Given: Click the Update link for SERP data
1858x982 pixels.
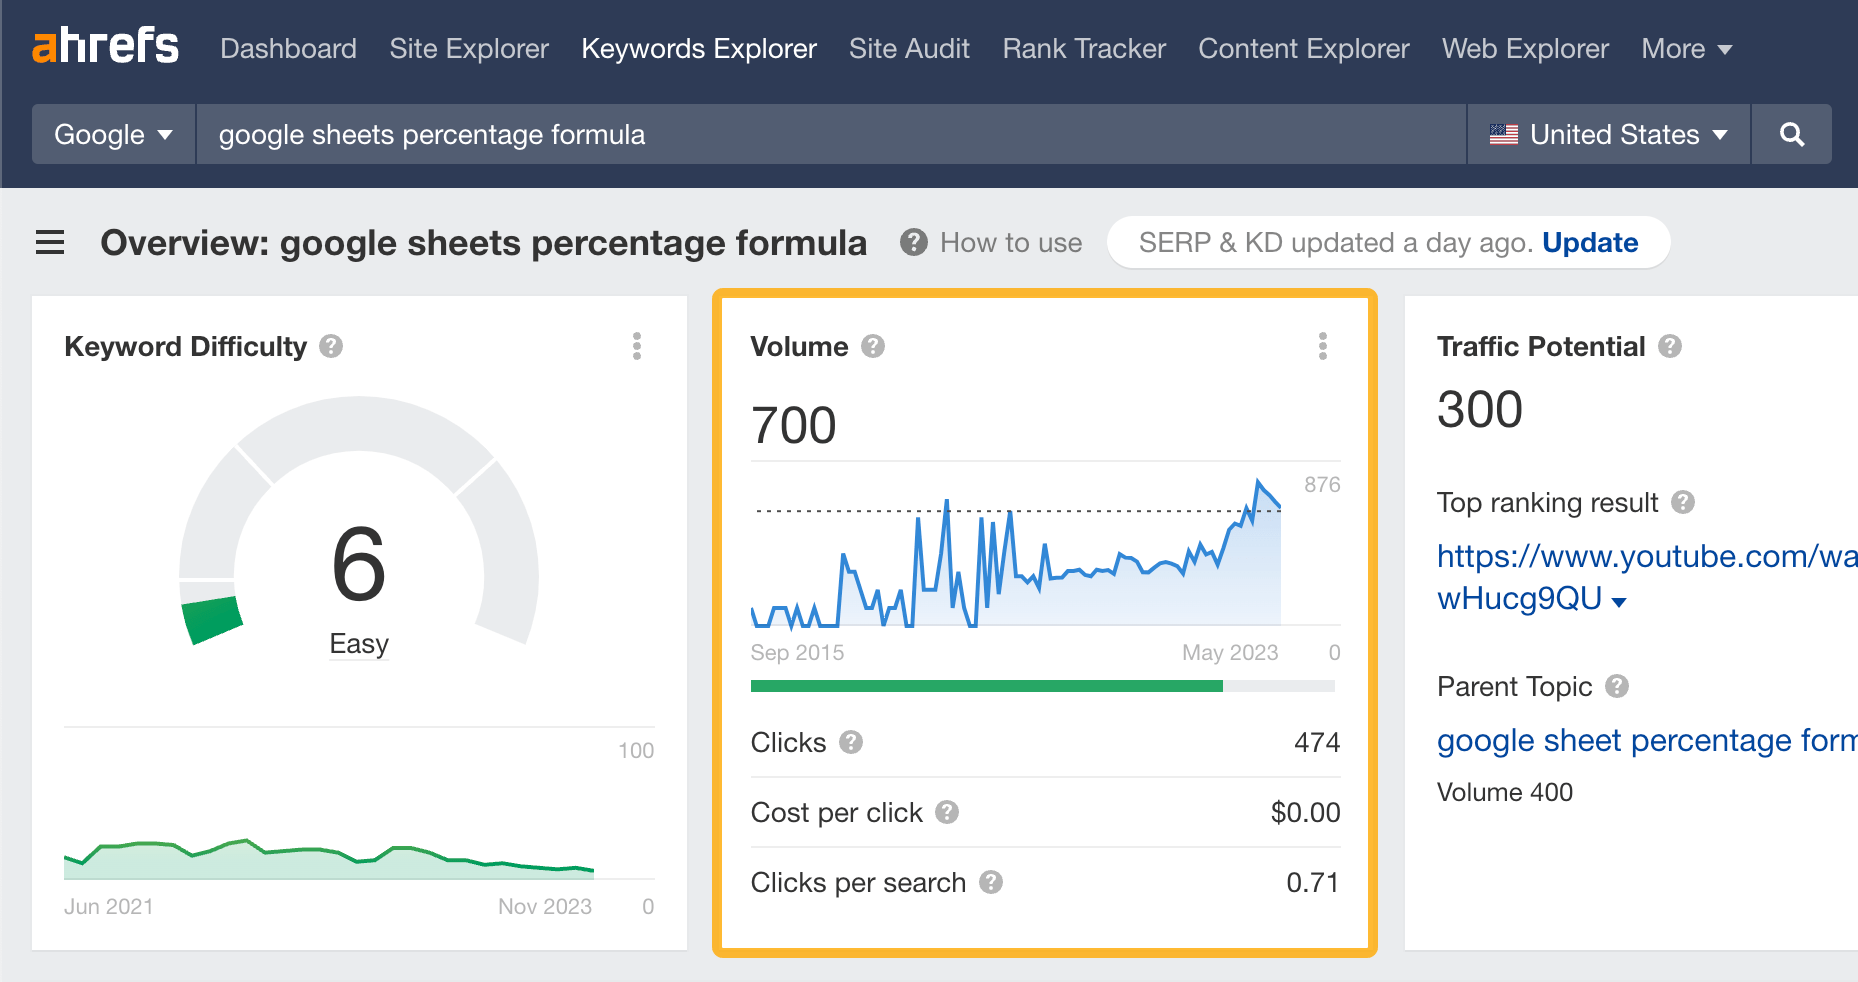Looking at the screenshot, I should pos(1589,243).
